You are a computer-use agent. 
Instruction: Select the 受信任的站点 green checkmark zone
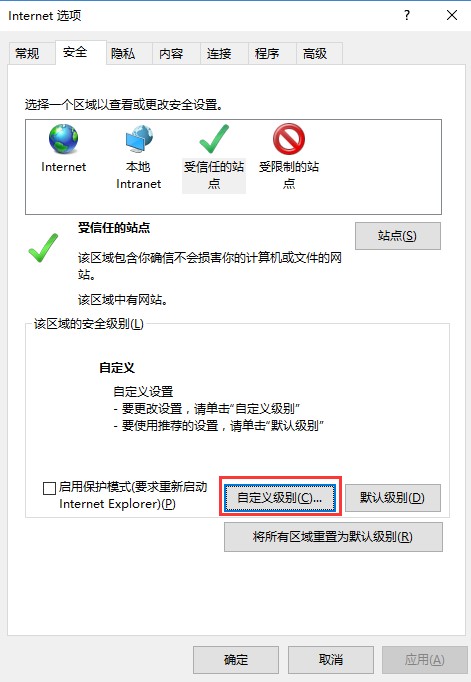pos(214,157)
